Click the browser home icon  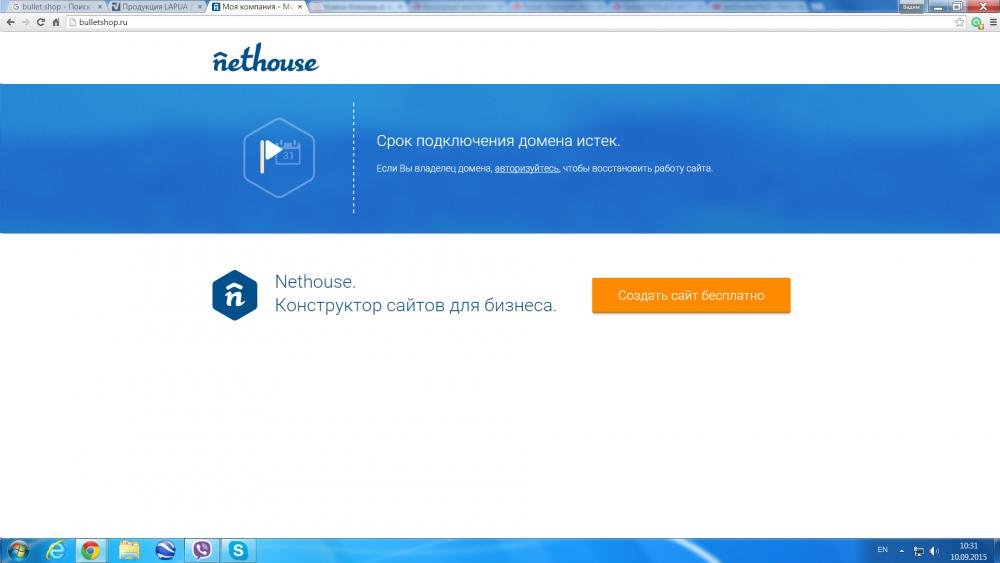pyautogui.click(x=56, y=22)
